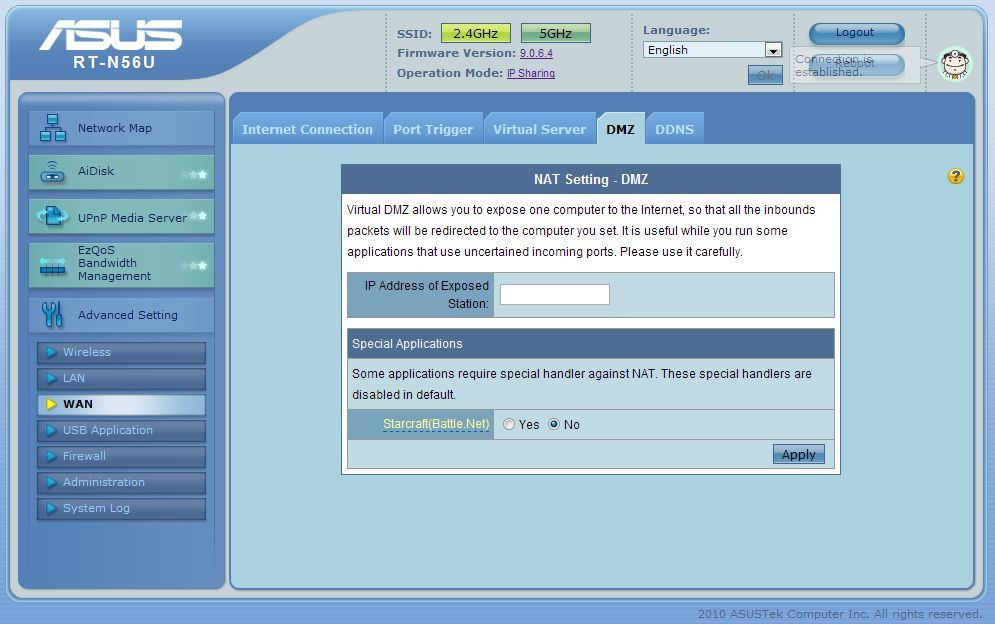Expand the Wireless submenu item

(121, 352)
